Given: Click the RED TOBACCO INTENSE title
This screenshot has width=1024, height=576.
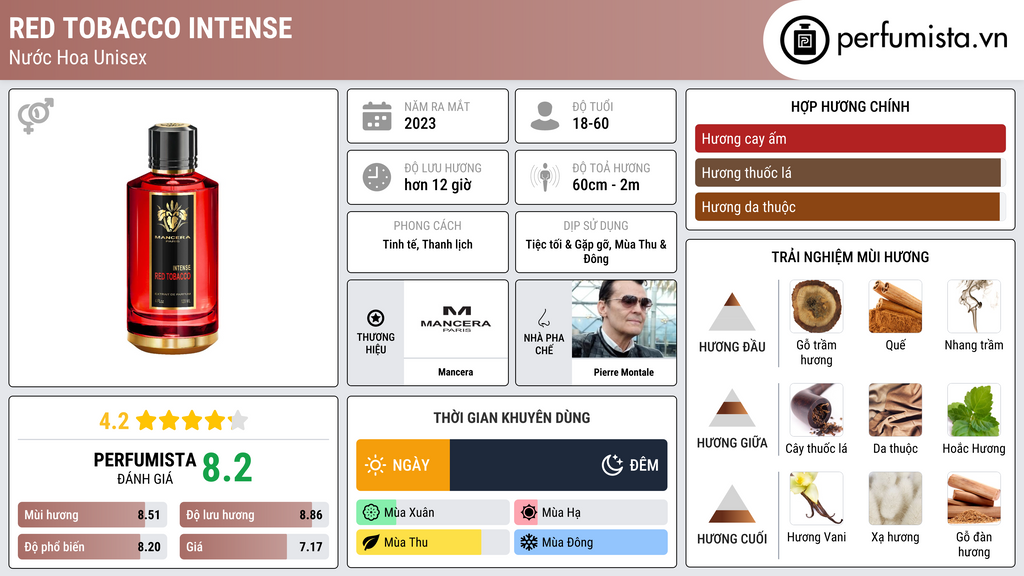Looking at the screenshot, I should tap(151, 28).
